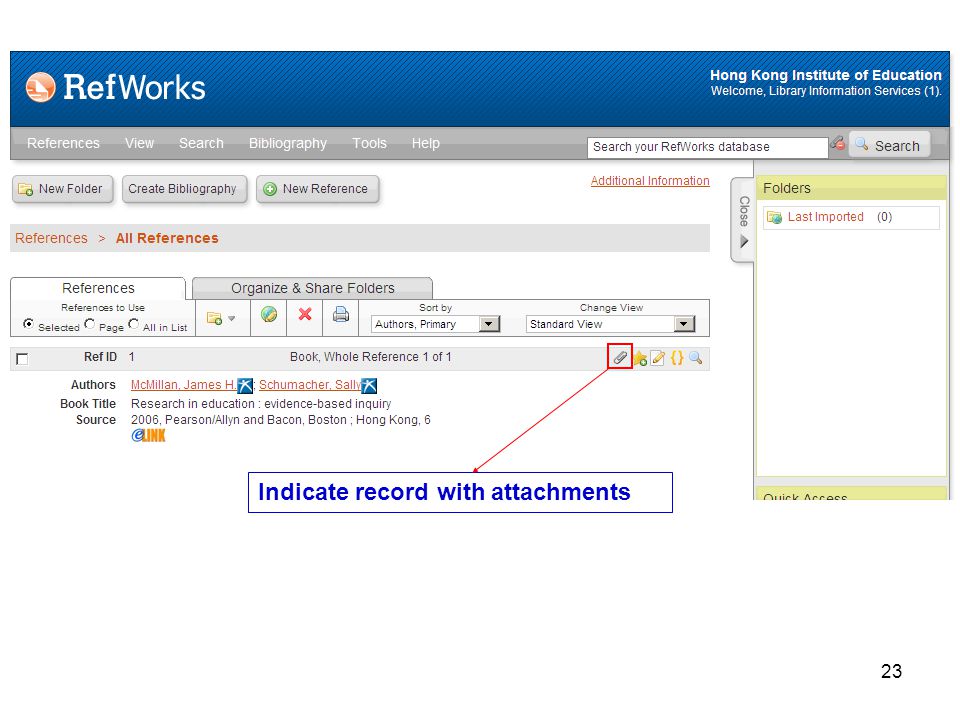The image size is (960, 720).
Task: Open the Search menu
Action: click(201, 143)
